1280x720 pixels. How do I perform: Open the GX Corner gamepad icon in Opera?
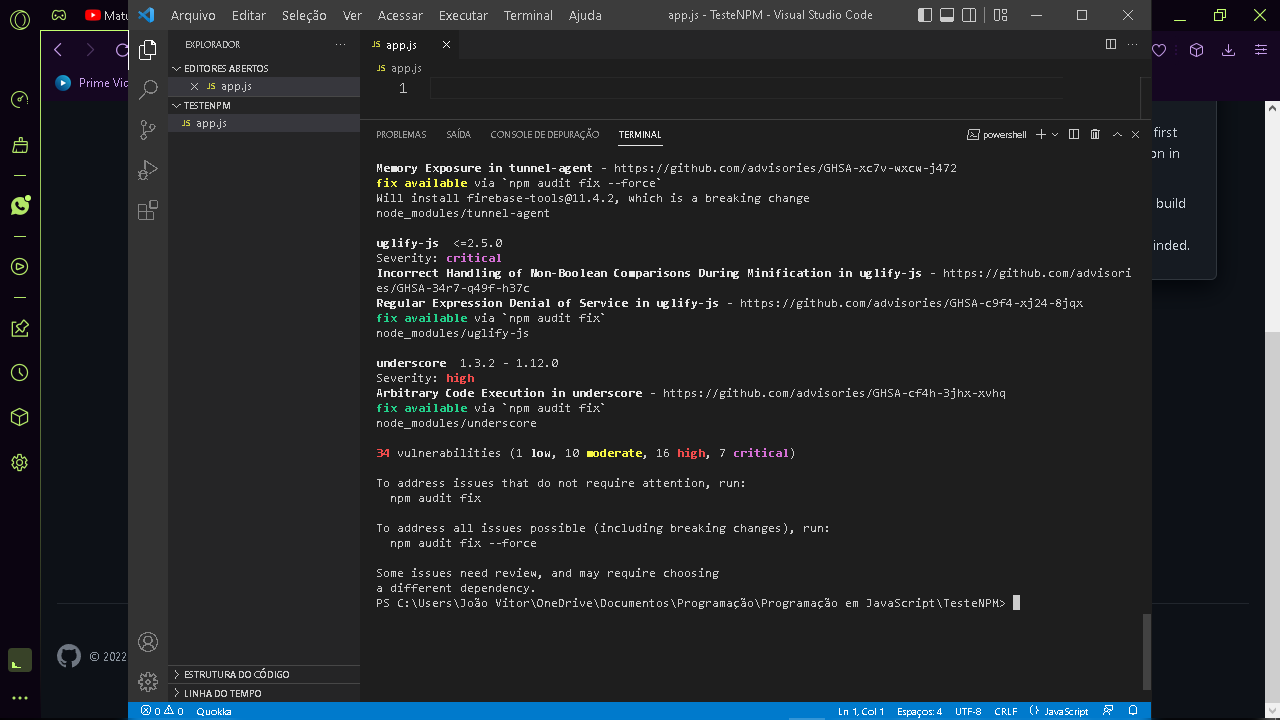click(60, 15)
